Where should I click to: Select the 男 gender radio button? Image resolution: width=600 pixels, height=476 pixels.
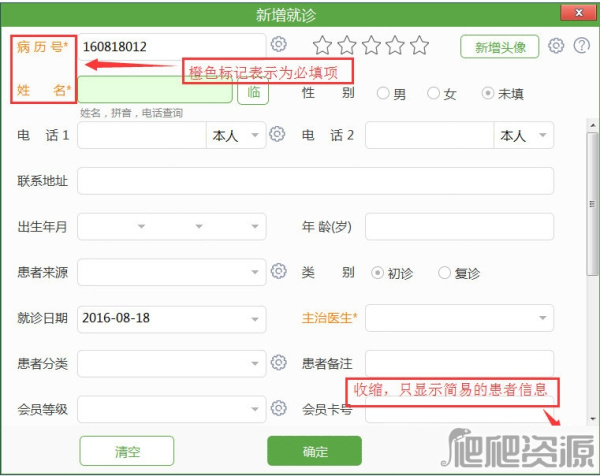(383, 94)
